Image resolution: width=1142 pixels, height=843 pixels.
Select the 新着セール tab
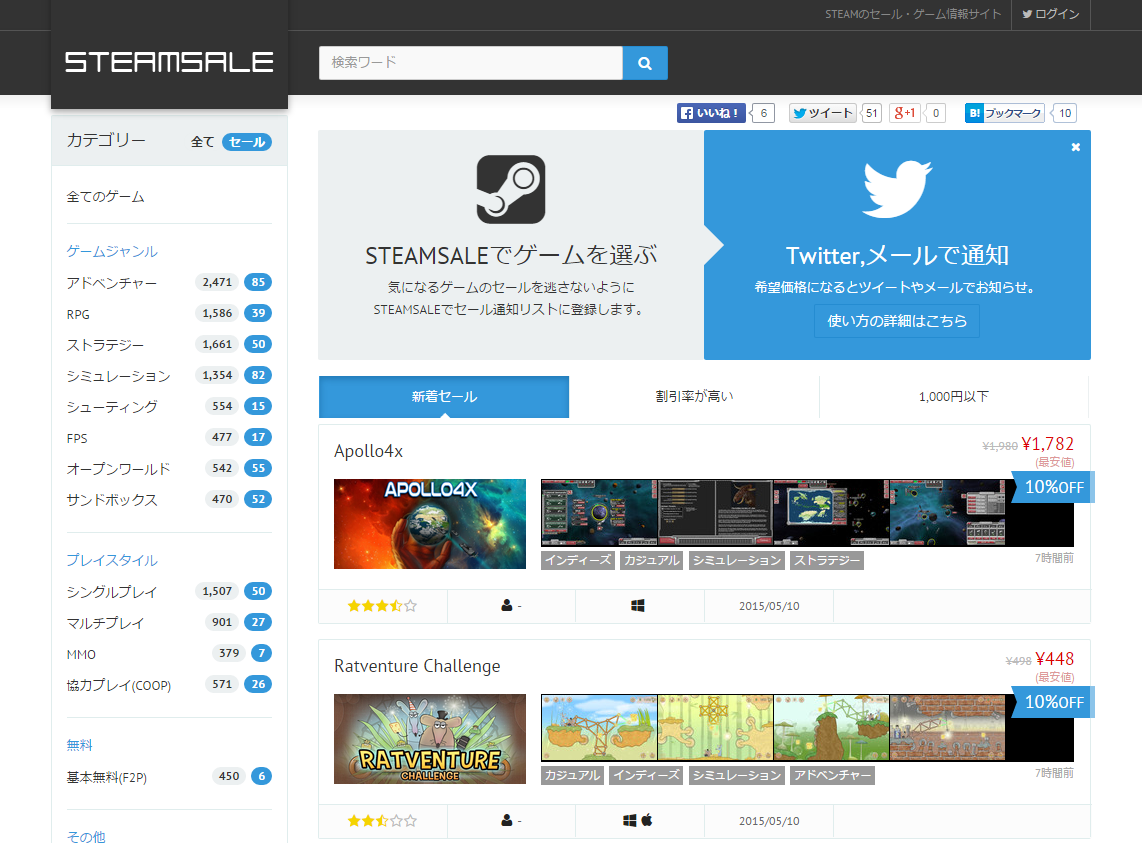coord(444,396)
